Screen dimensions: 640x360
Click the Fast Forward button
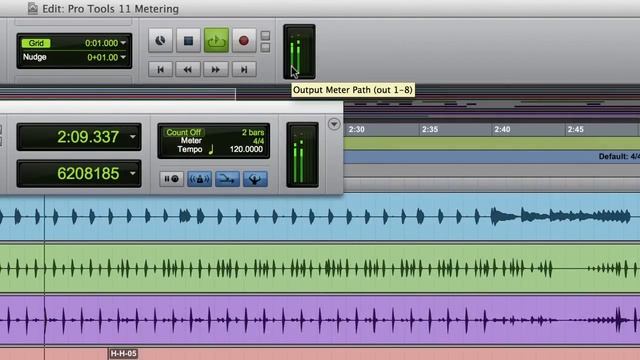click(216, 69)
